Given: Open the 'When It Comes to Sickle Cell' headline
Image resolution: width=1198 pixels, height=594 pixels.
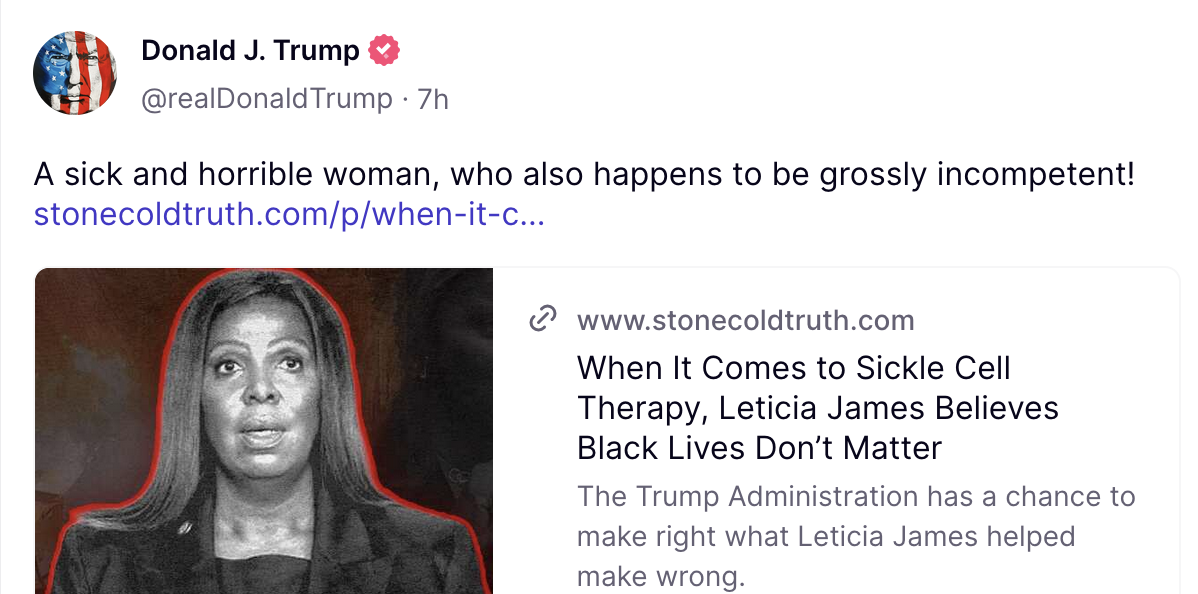Looking at the screenshot, I should (x=793, y=368).
